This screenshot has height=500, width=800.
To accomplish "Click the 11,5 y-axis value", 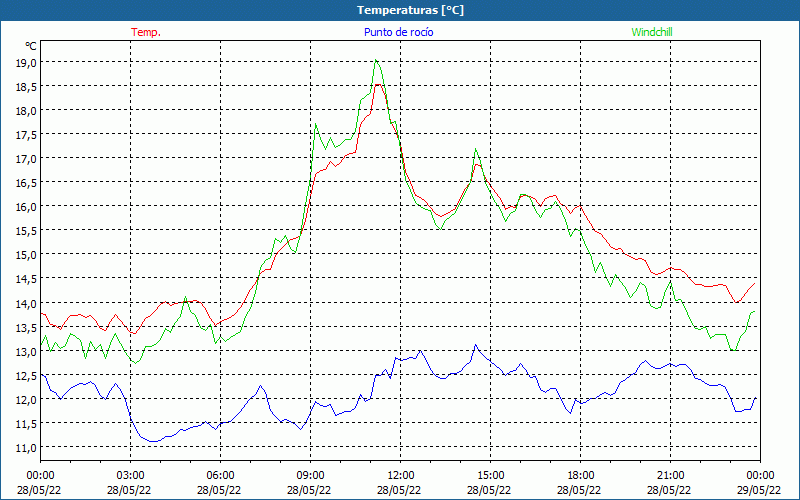I will point(26,423).
